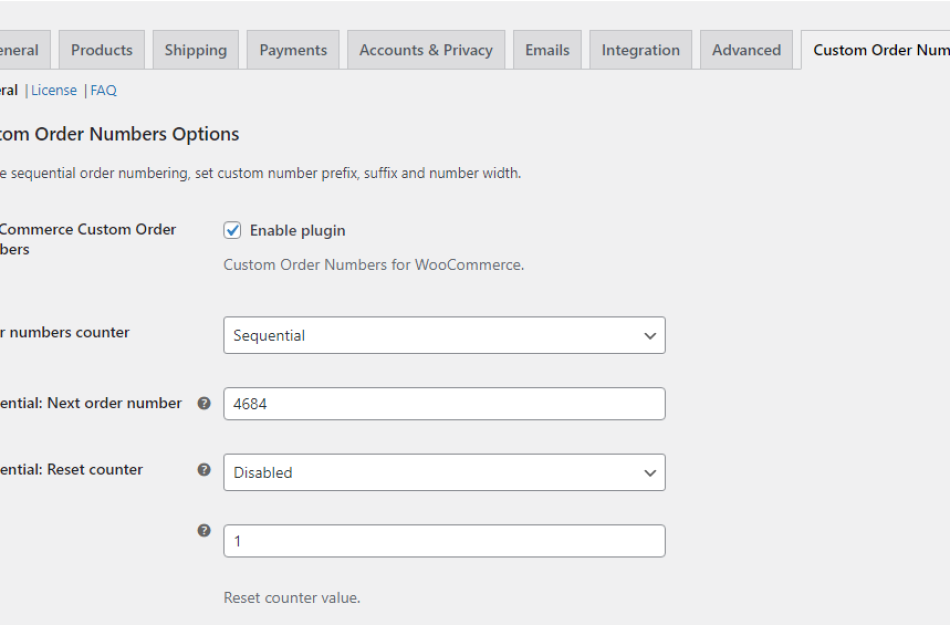Open the FAQ section link
The image size is (950, 625).
pyautogui.click(x=103, y=90)
